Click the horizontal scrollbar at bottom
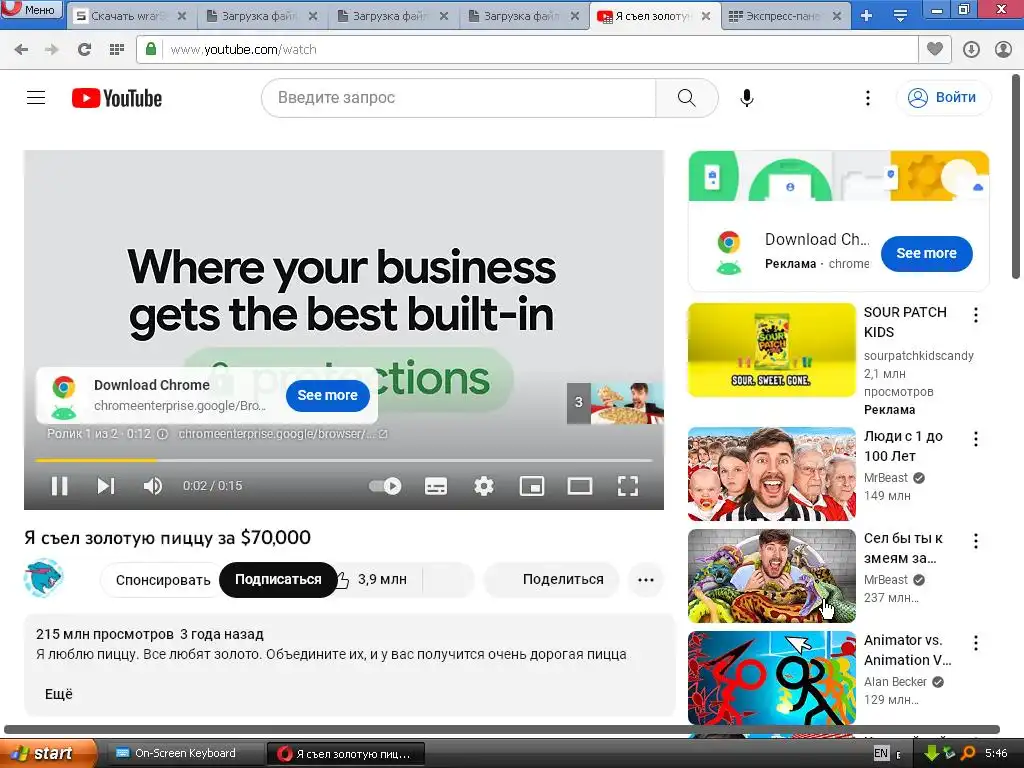1024x768 pixels. coord(503,729)
